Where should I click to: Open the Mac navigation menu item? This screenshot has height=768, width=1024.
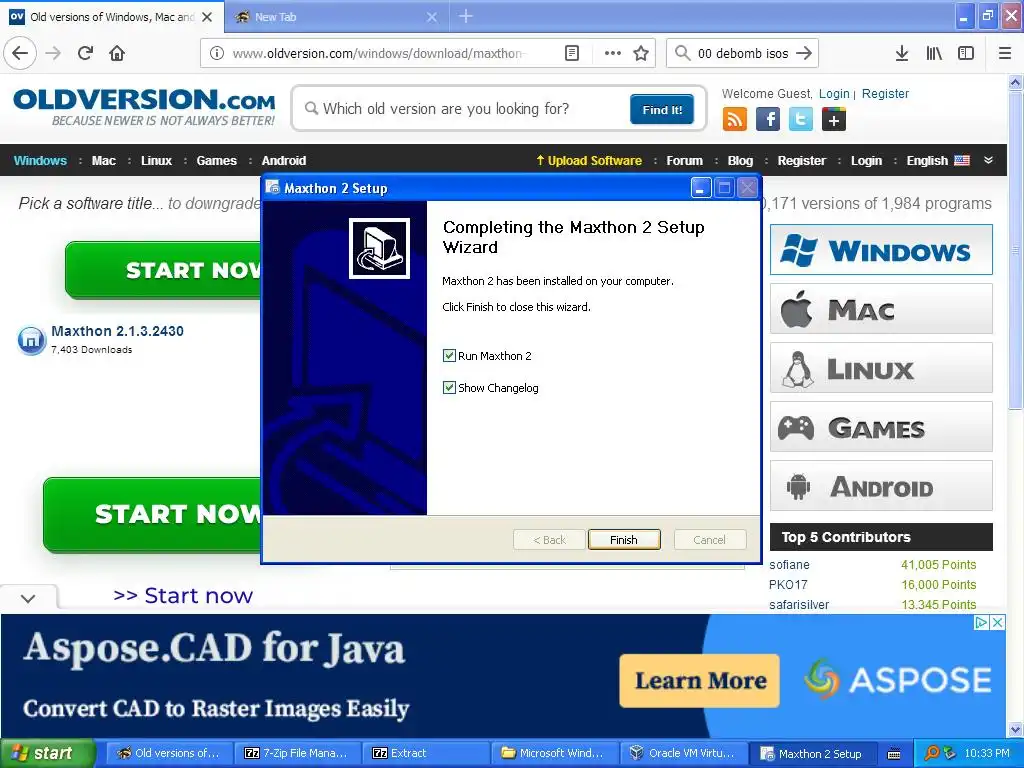[104, 161]
